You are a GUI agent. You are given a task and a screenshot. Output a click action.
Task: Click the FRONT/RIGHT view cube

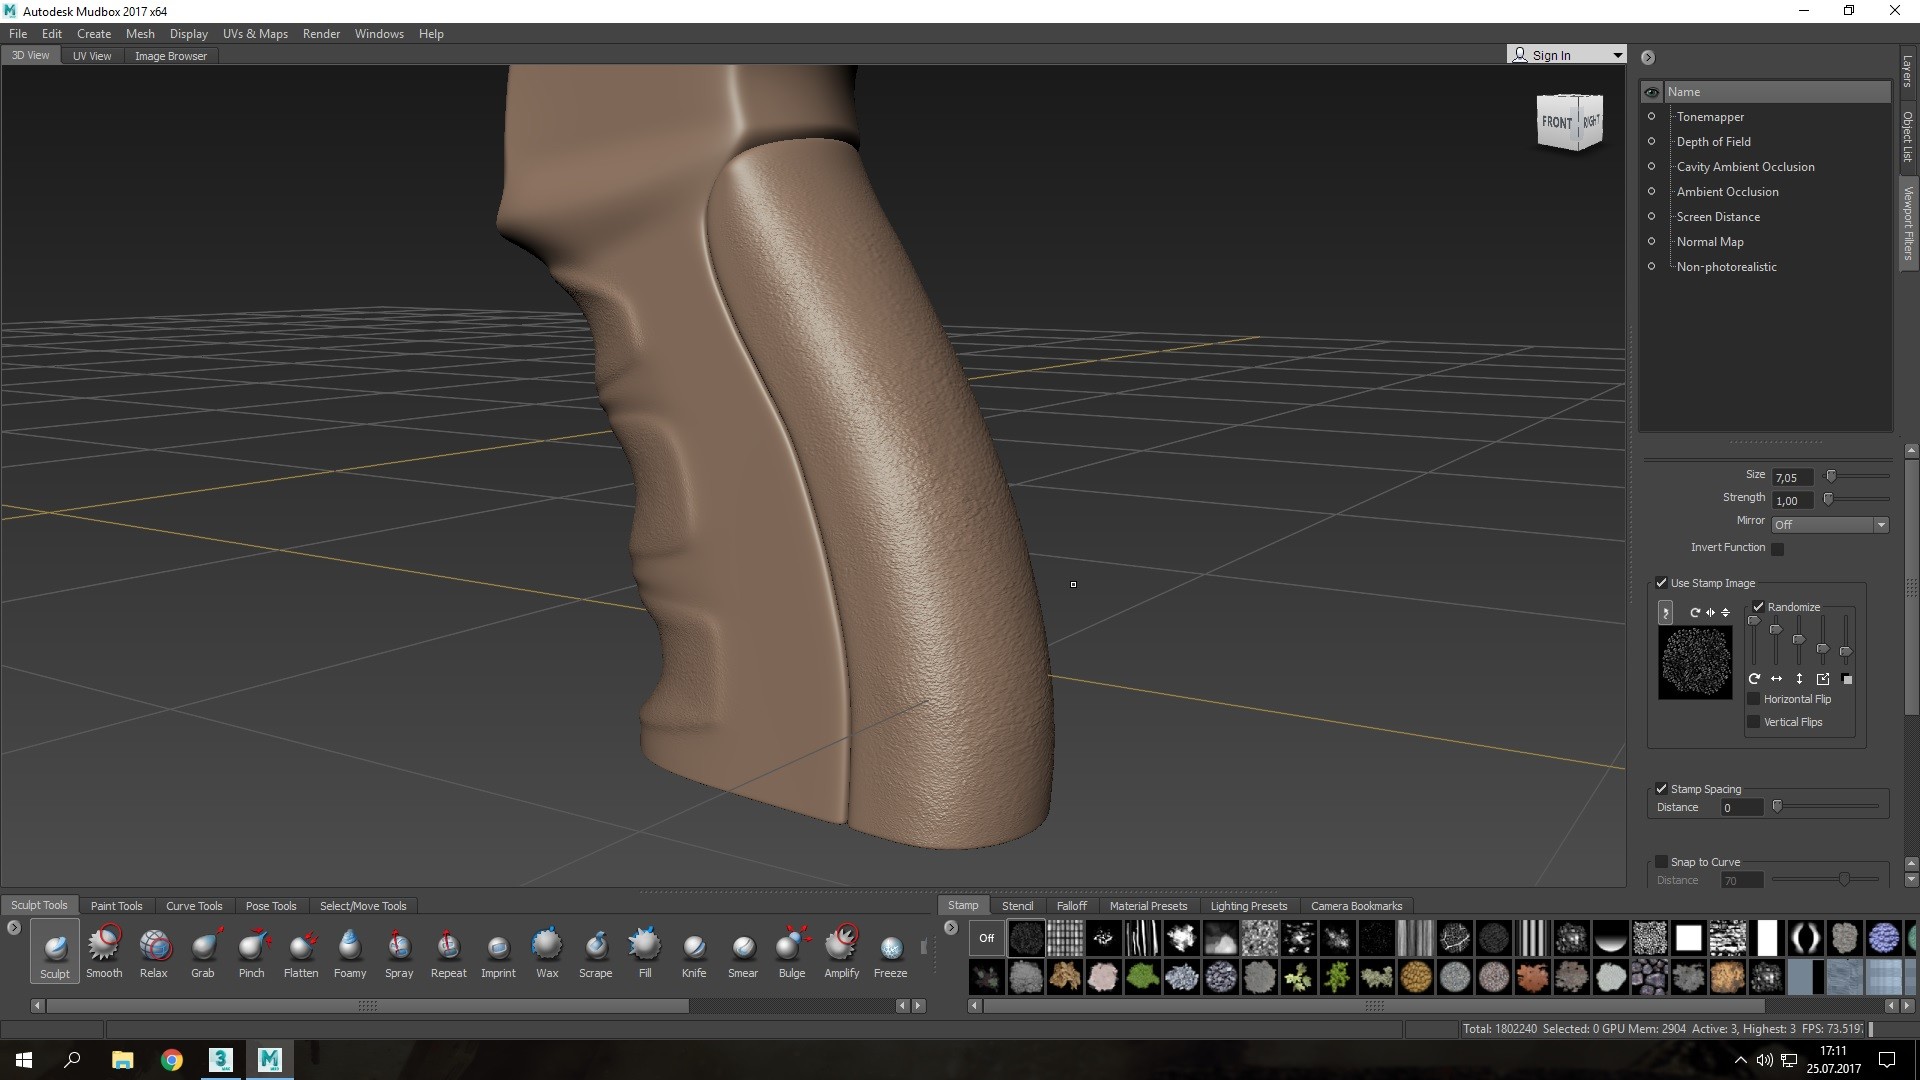[1570, 122]
